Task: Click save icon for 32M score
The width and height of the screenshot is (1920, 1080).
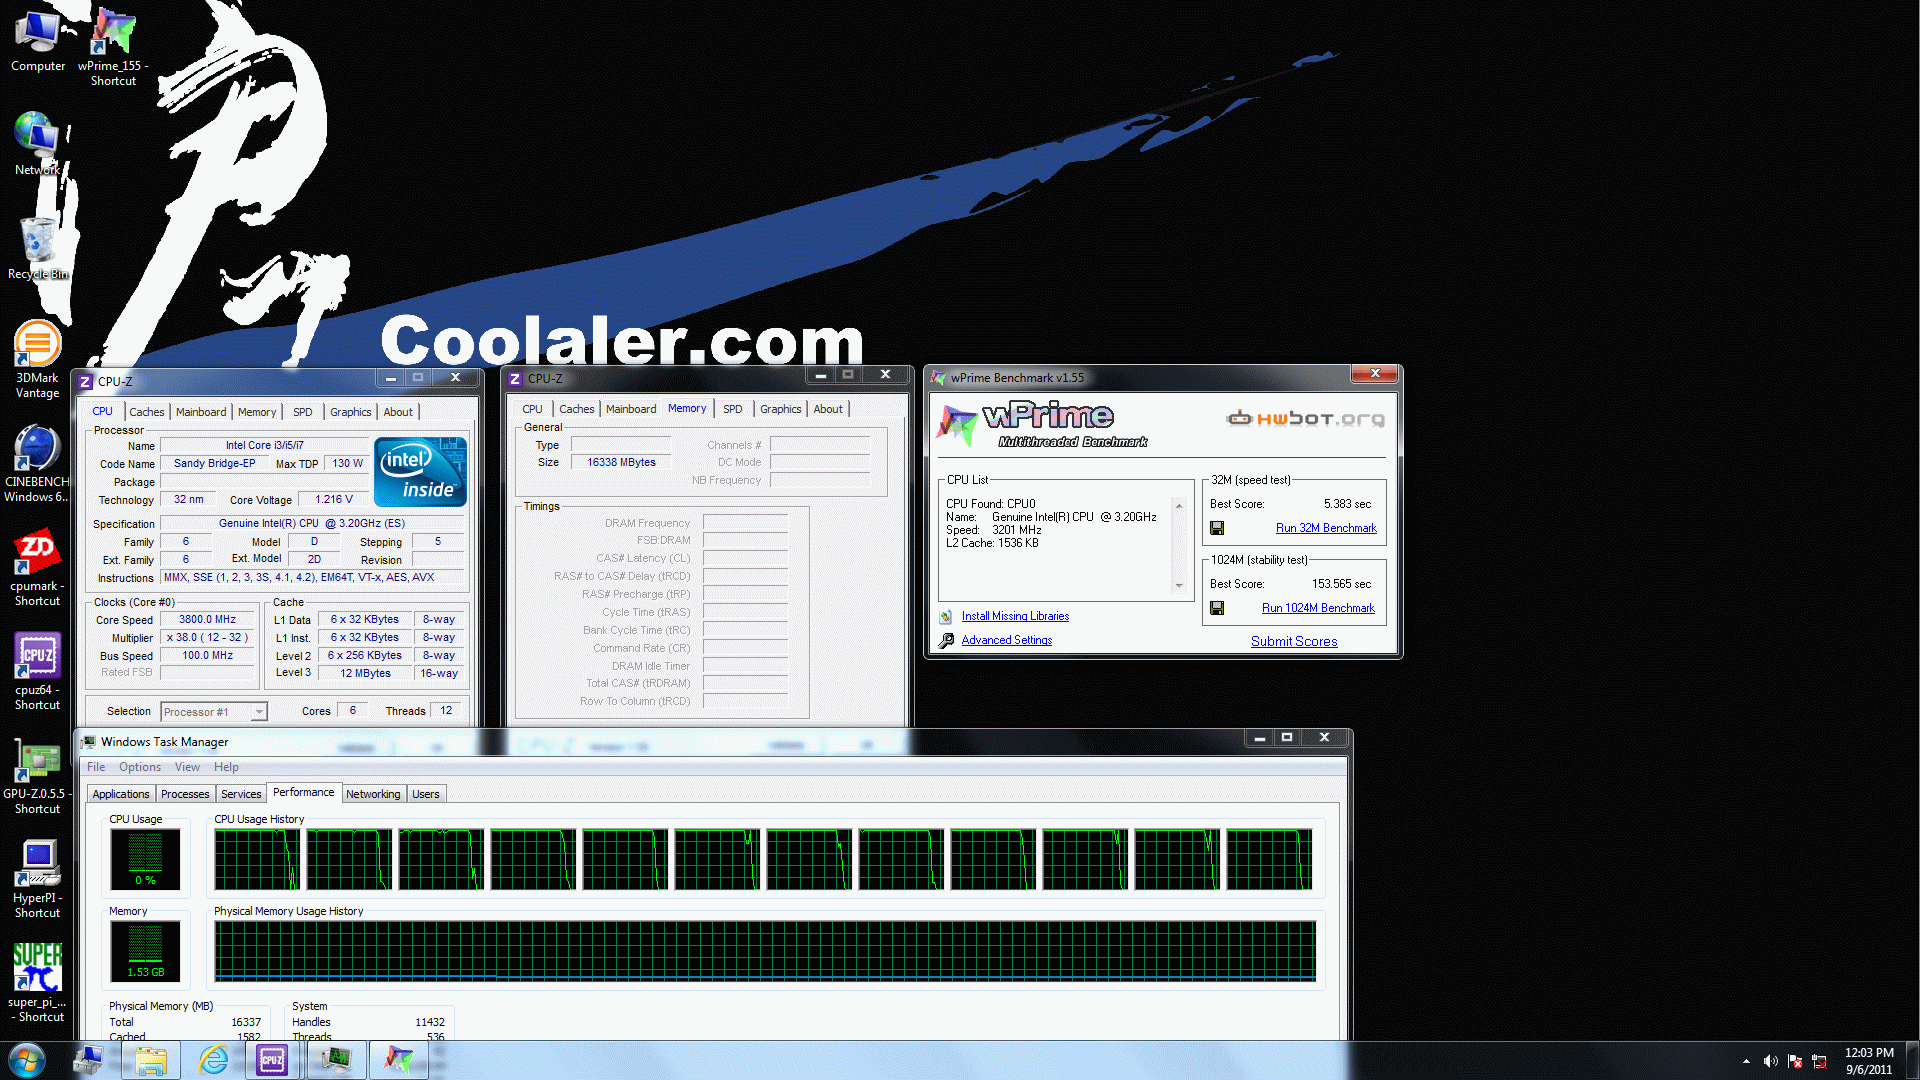Action: click(x=1217, y=528)
